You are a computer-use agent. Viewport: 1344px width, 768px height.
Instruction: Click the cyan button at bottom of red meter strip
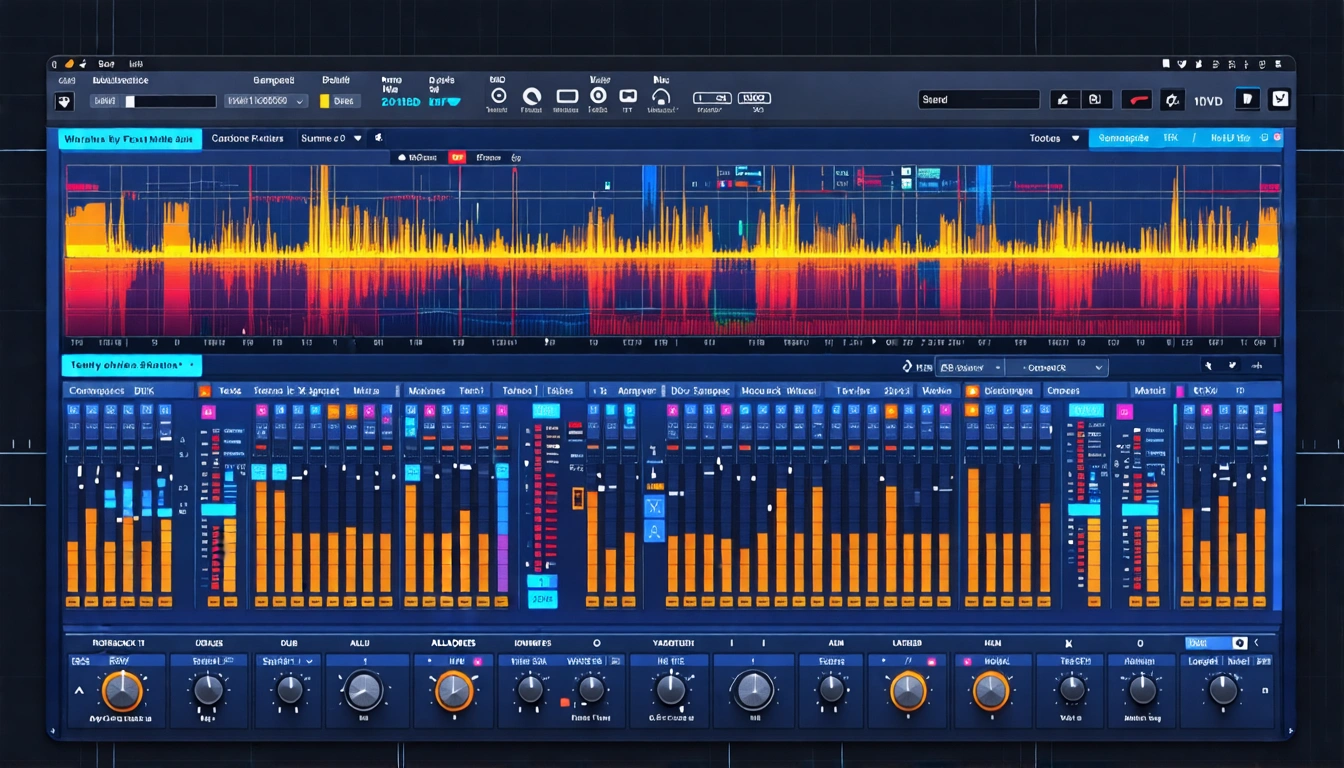[x=542, y=599]
